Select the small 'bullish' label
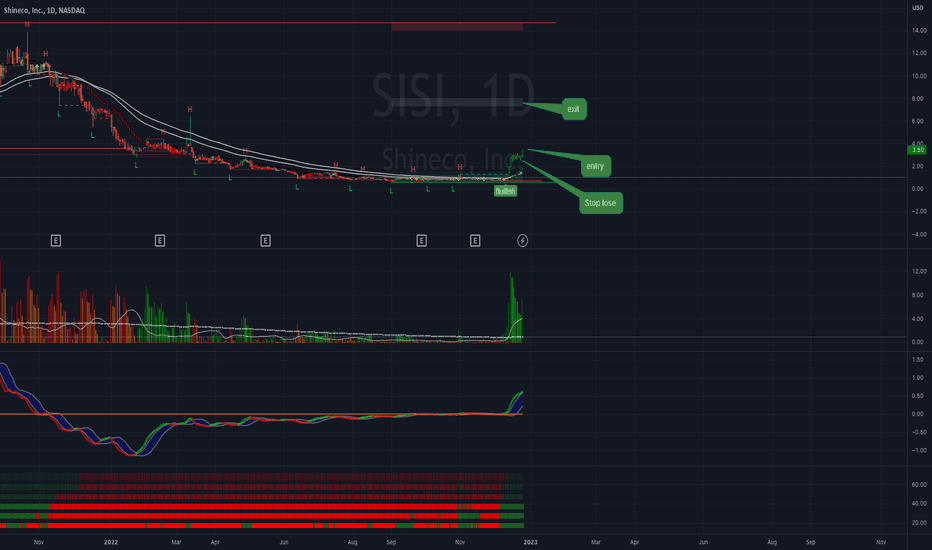932x550 pixels. (x=505, y=191)
